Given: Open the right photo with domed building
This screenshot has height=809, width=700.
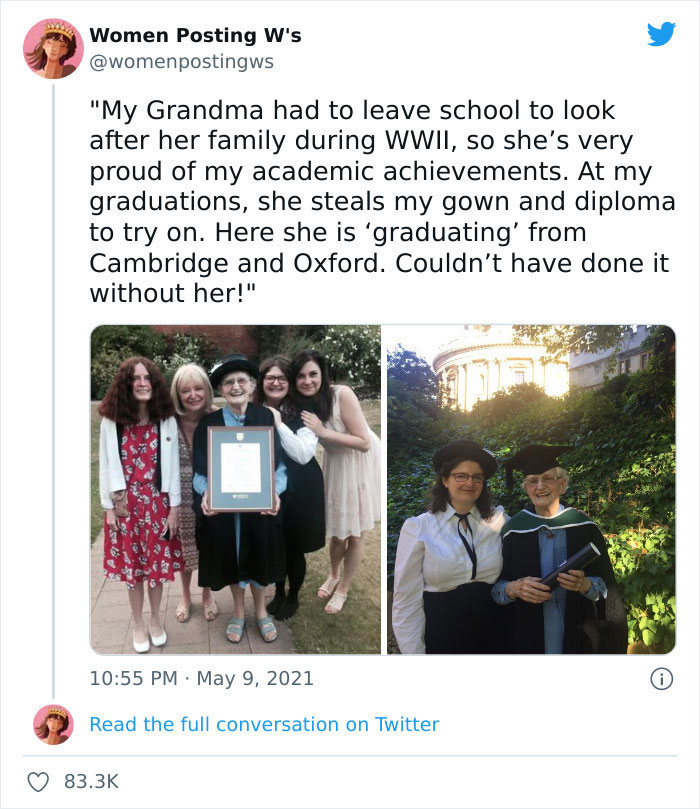Looking at the screenshot, I should 531,489.
